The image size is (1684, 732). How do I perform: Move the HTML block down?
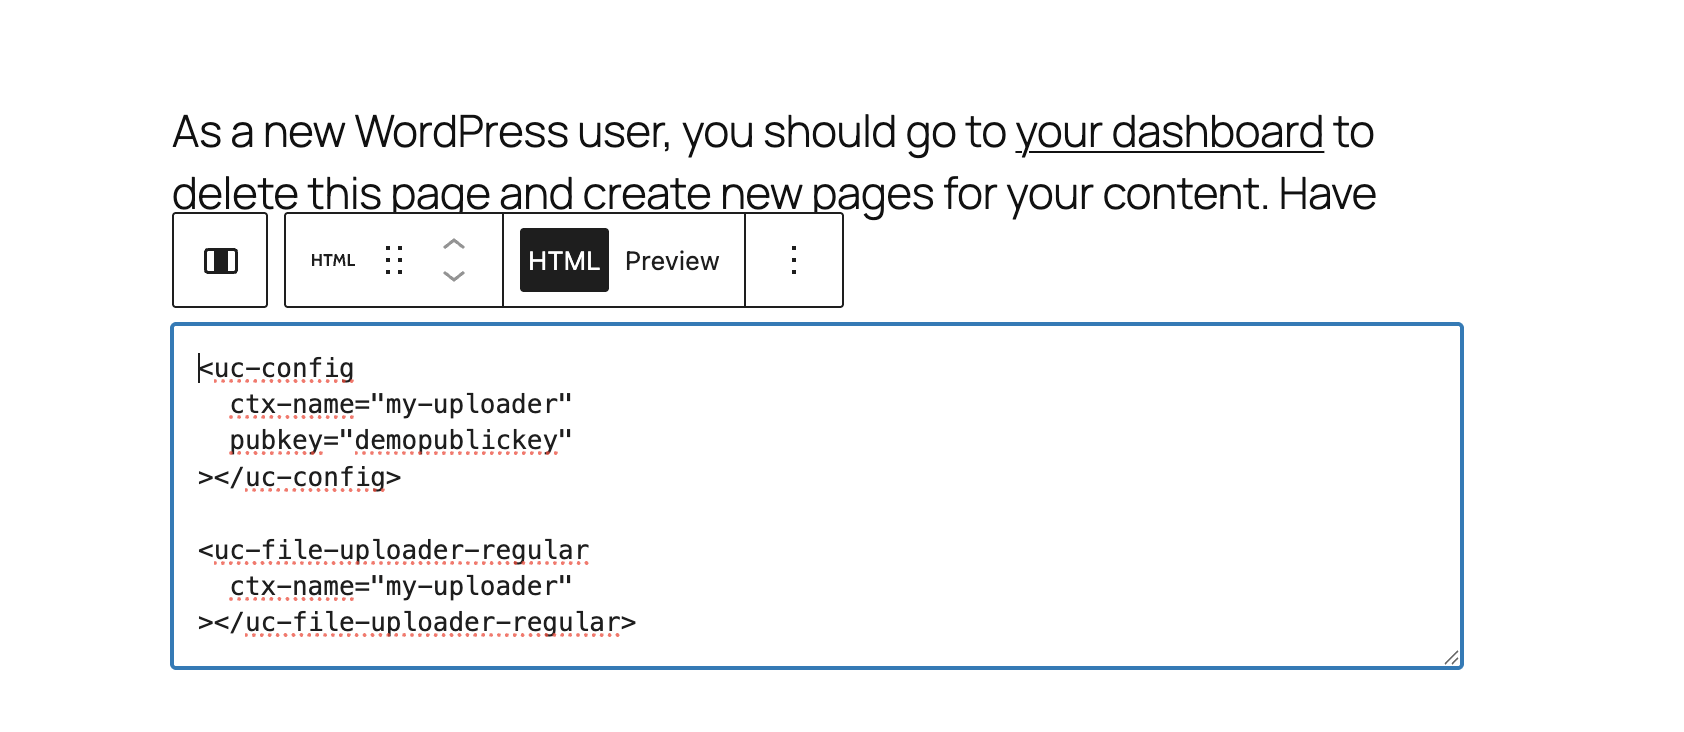tap(454, 276)
